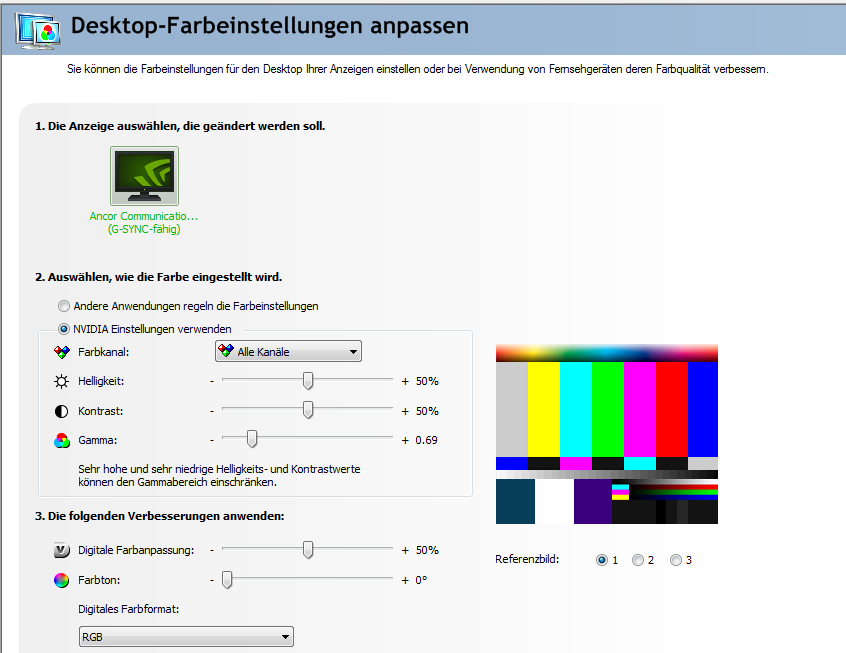Select Andere Anwendungen regeln die Farbeinstellungen
Screen dimensions: 846x653
64,306
